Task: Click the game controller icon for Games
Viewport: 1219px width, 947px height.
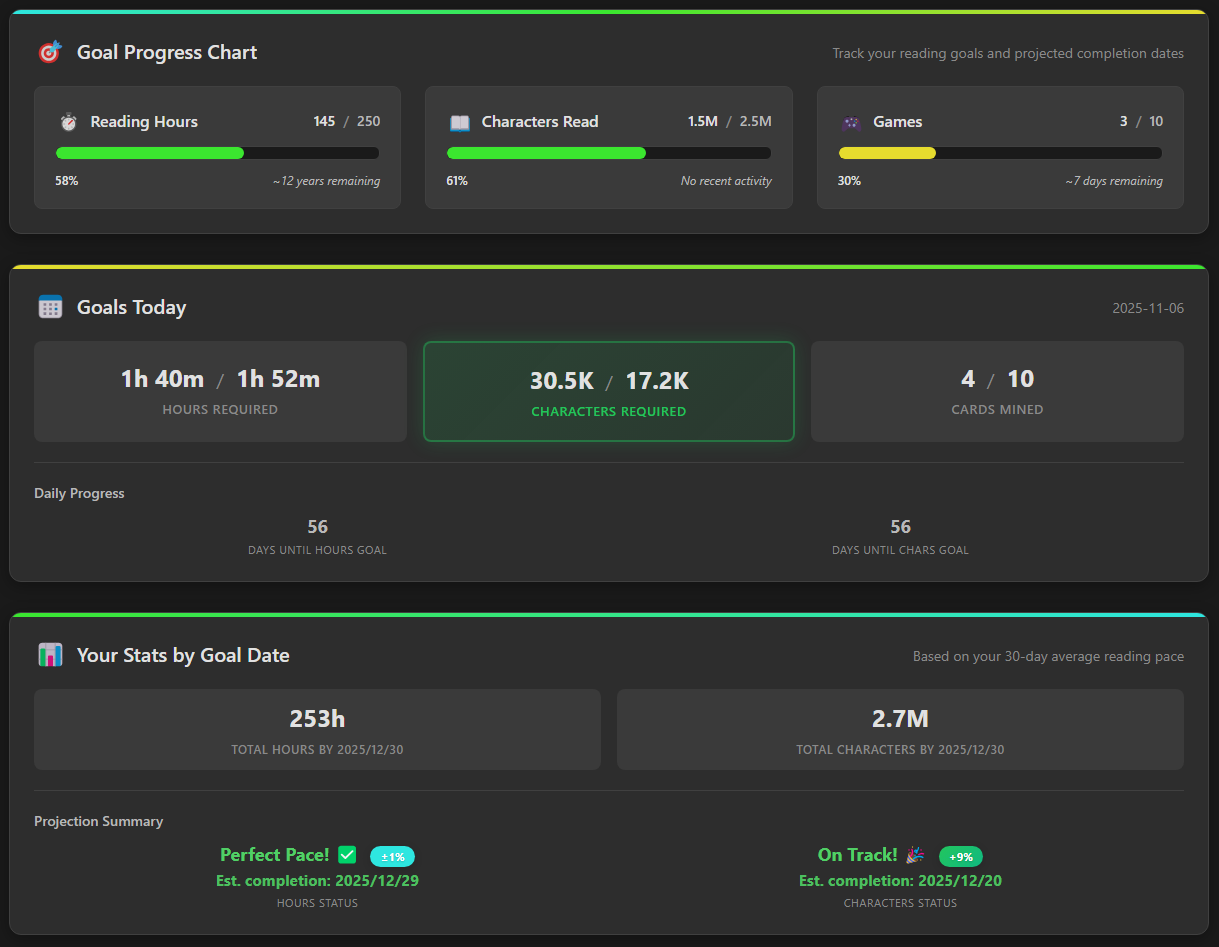Action: click(x=851, y=122)
